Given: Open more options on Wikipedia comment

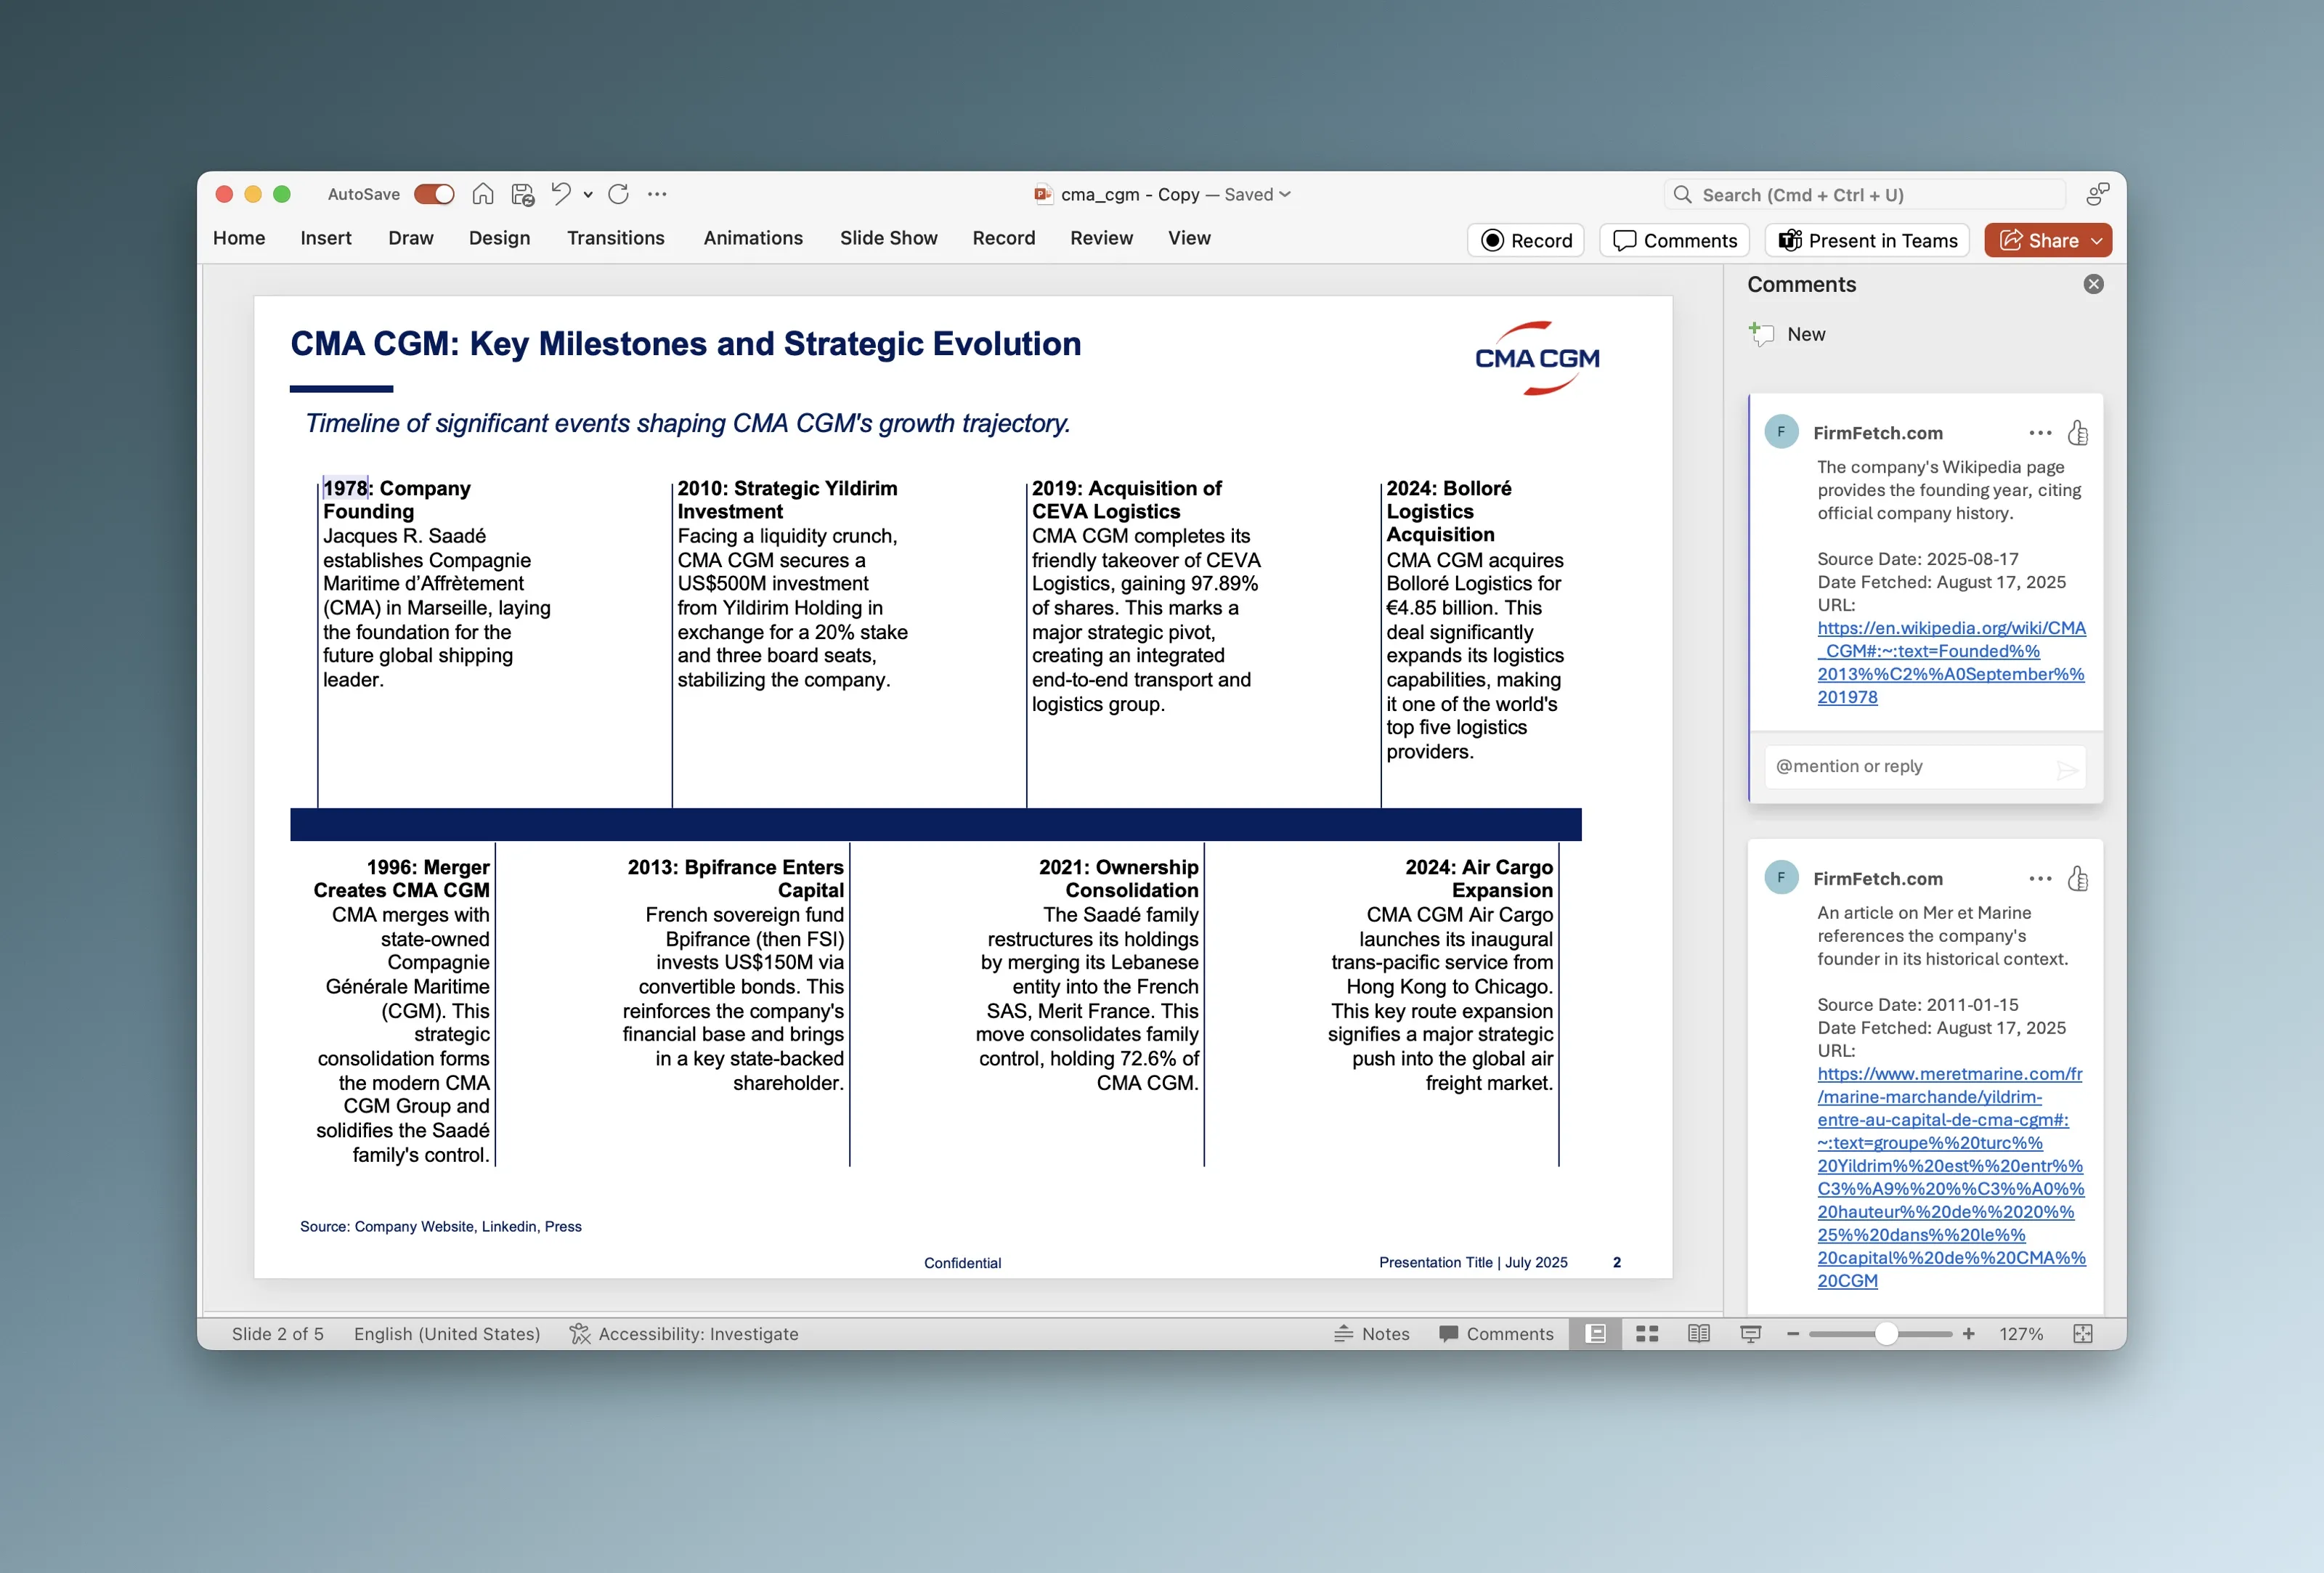Looking at the screenshot, I should (x=2040, y=433).
